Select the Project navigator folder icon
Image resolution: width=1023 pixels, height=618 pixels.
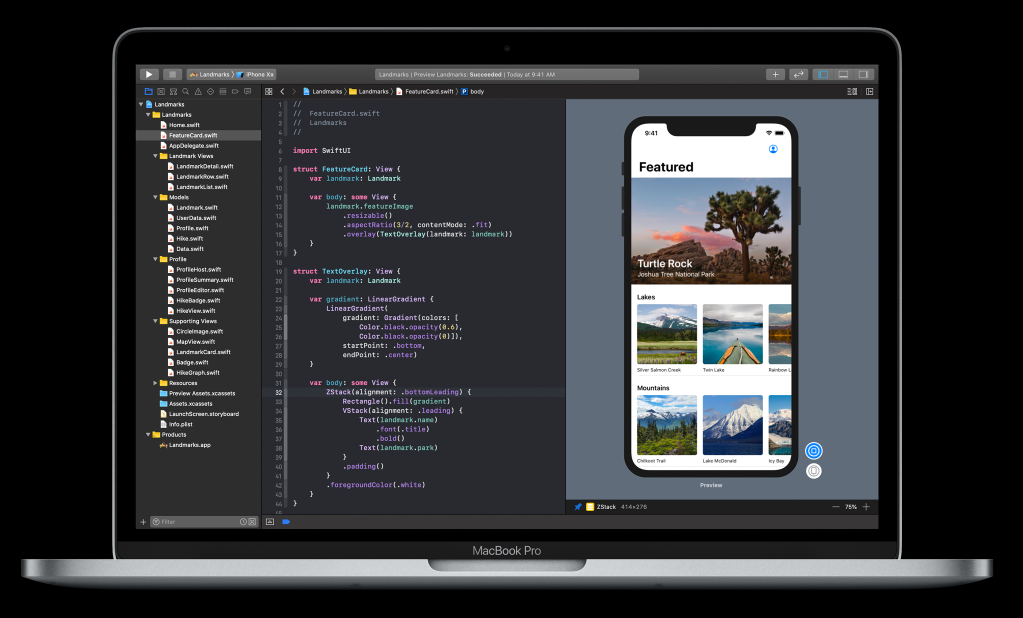click(149, 91)
